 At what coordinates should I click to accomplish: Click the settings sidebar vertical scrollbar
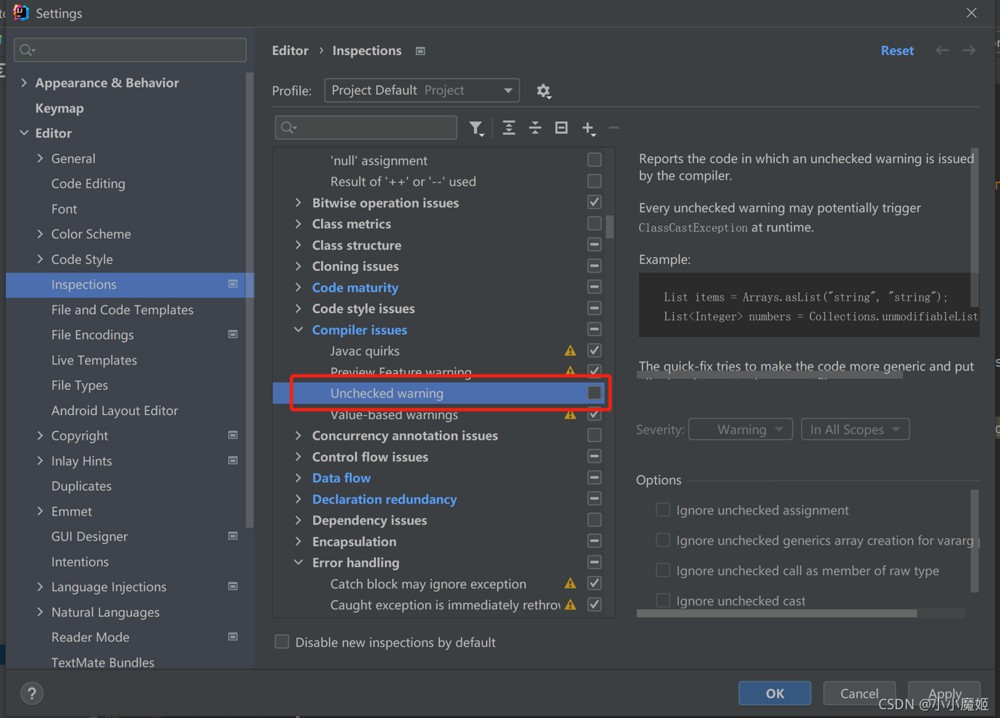coord(249,300)
